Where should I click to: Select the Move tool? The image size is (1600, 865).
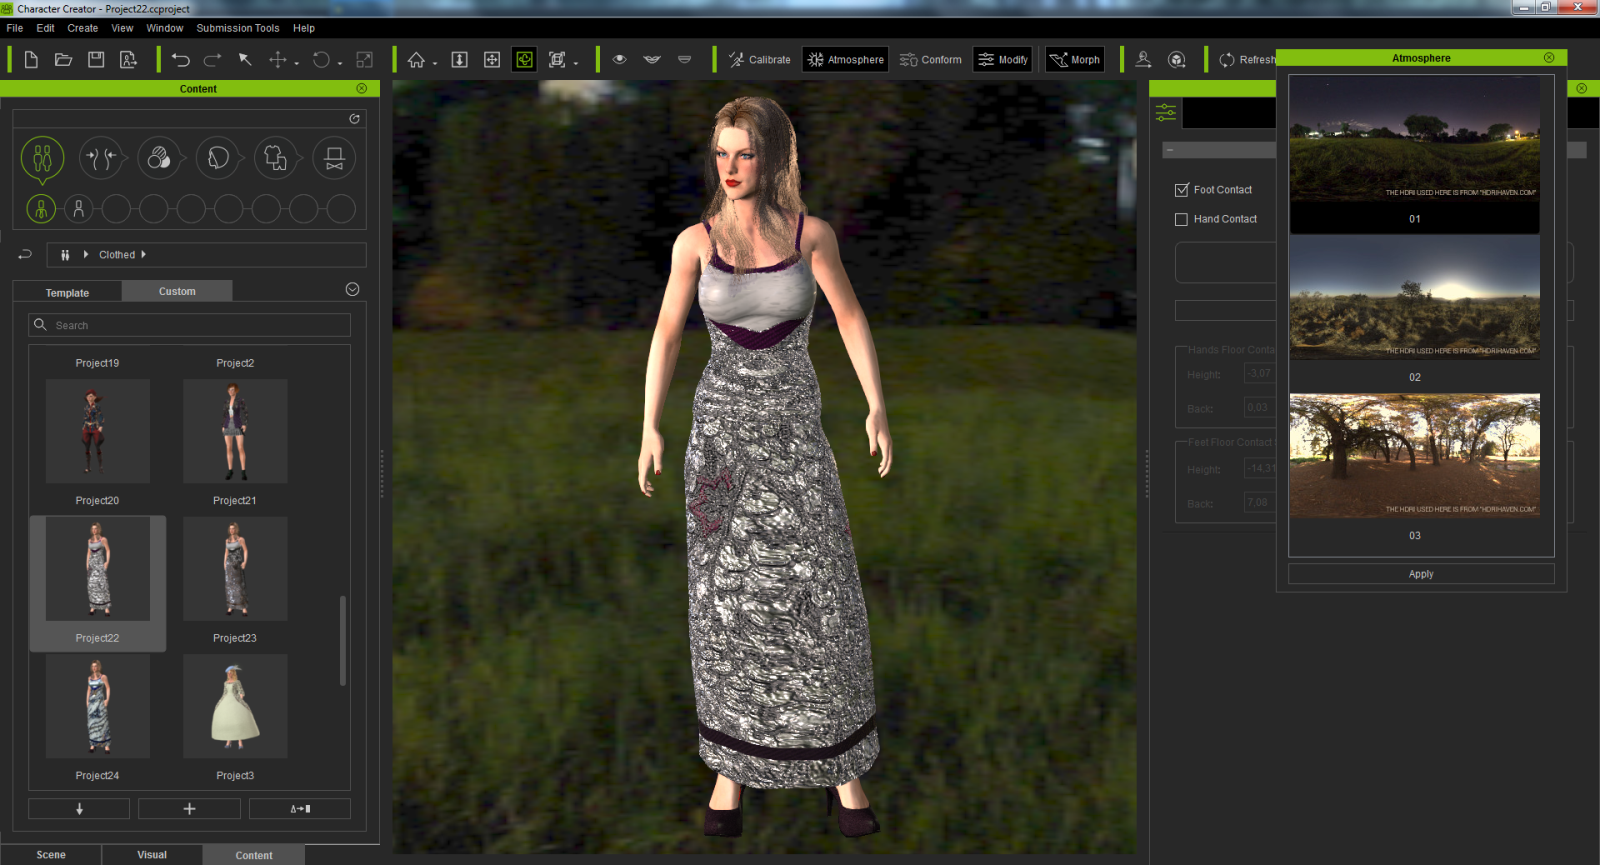278,60
